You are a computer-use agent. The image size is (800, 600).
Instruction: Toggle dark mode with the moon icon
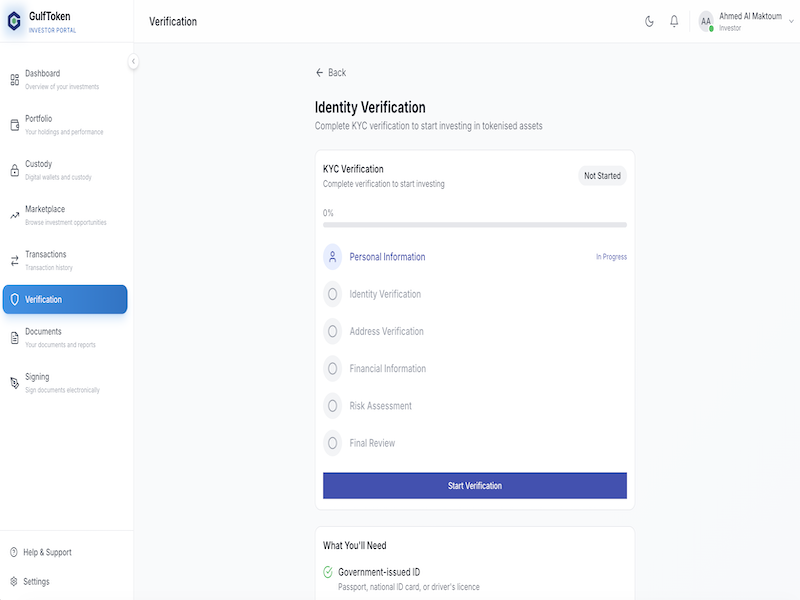(650, 21)
